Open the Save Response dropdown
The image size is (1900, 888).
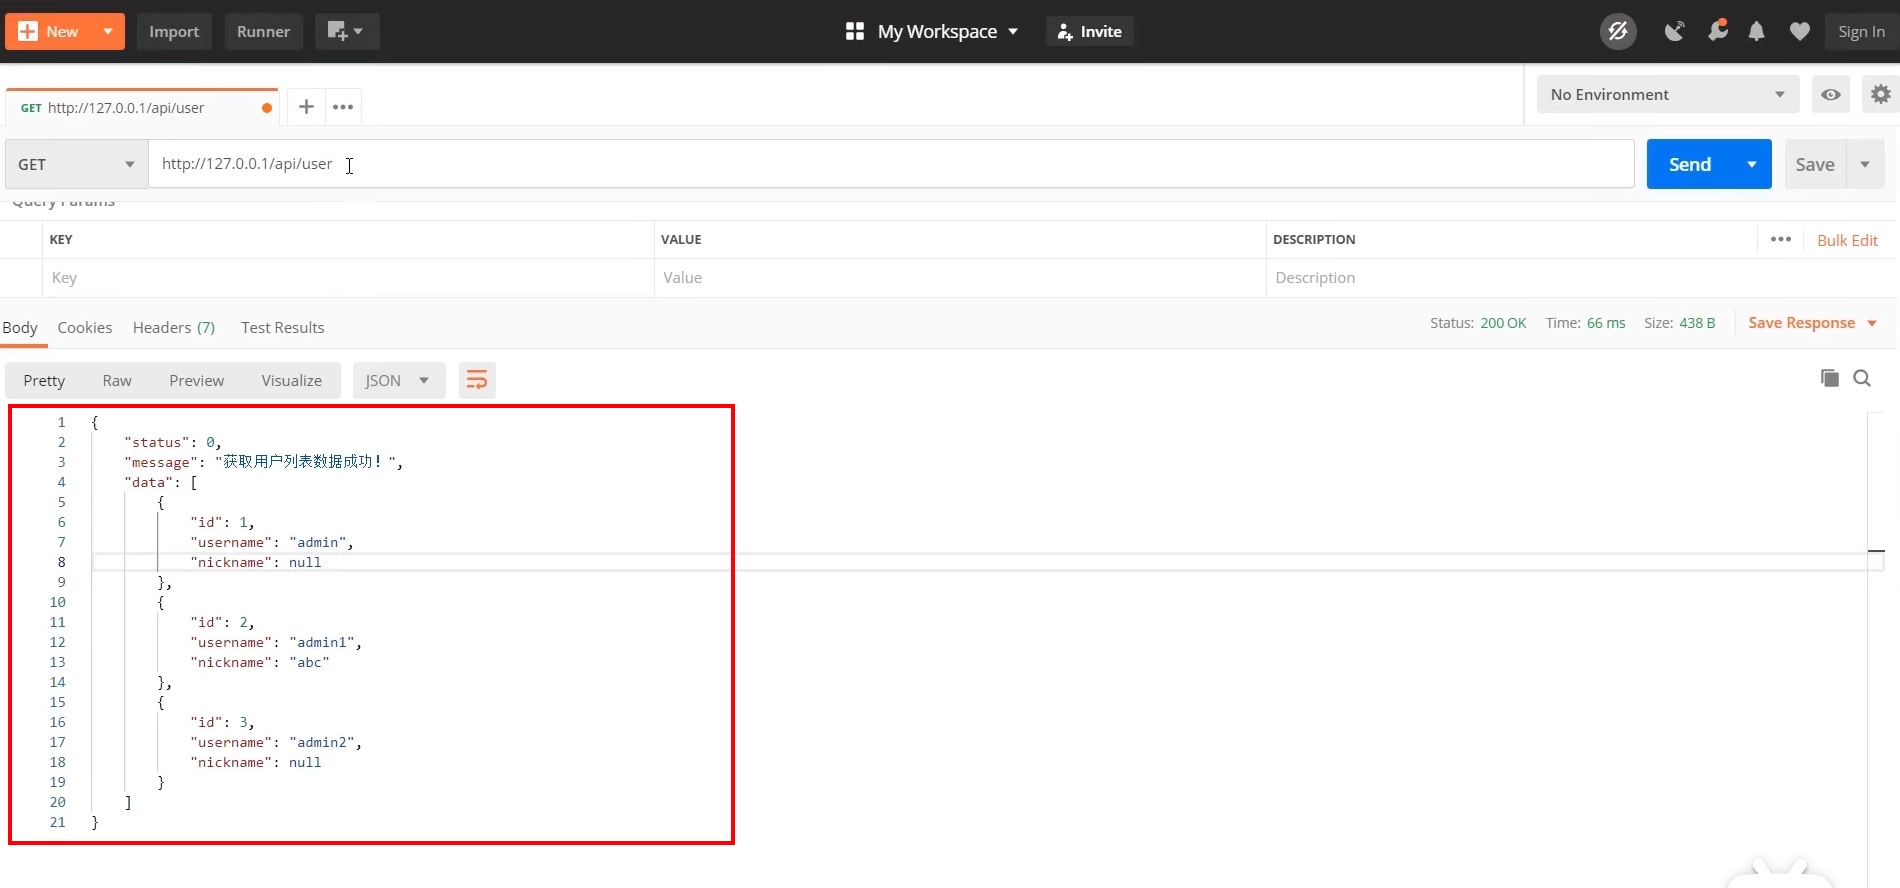pos(1812,323)
